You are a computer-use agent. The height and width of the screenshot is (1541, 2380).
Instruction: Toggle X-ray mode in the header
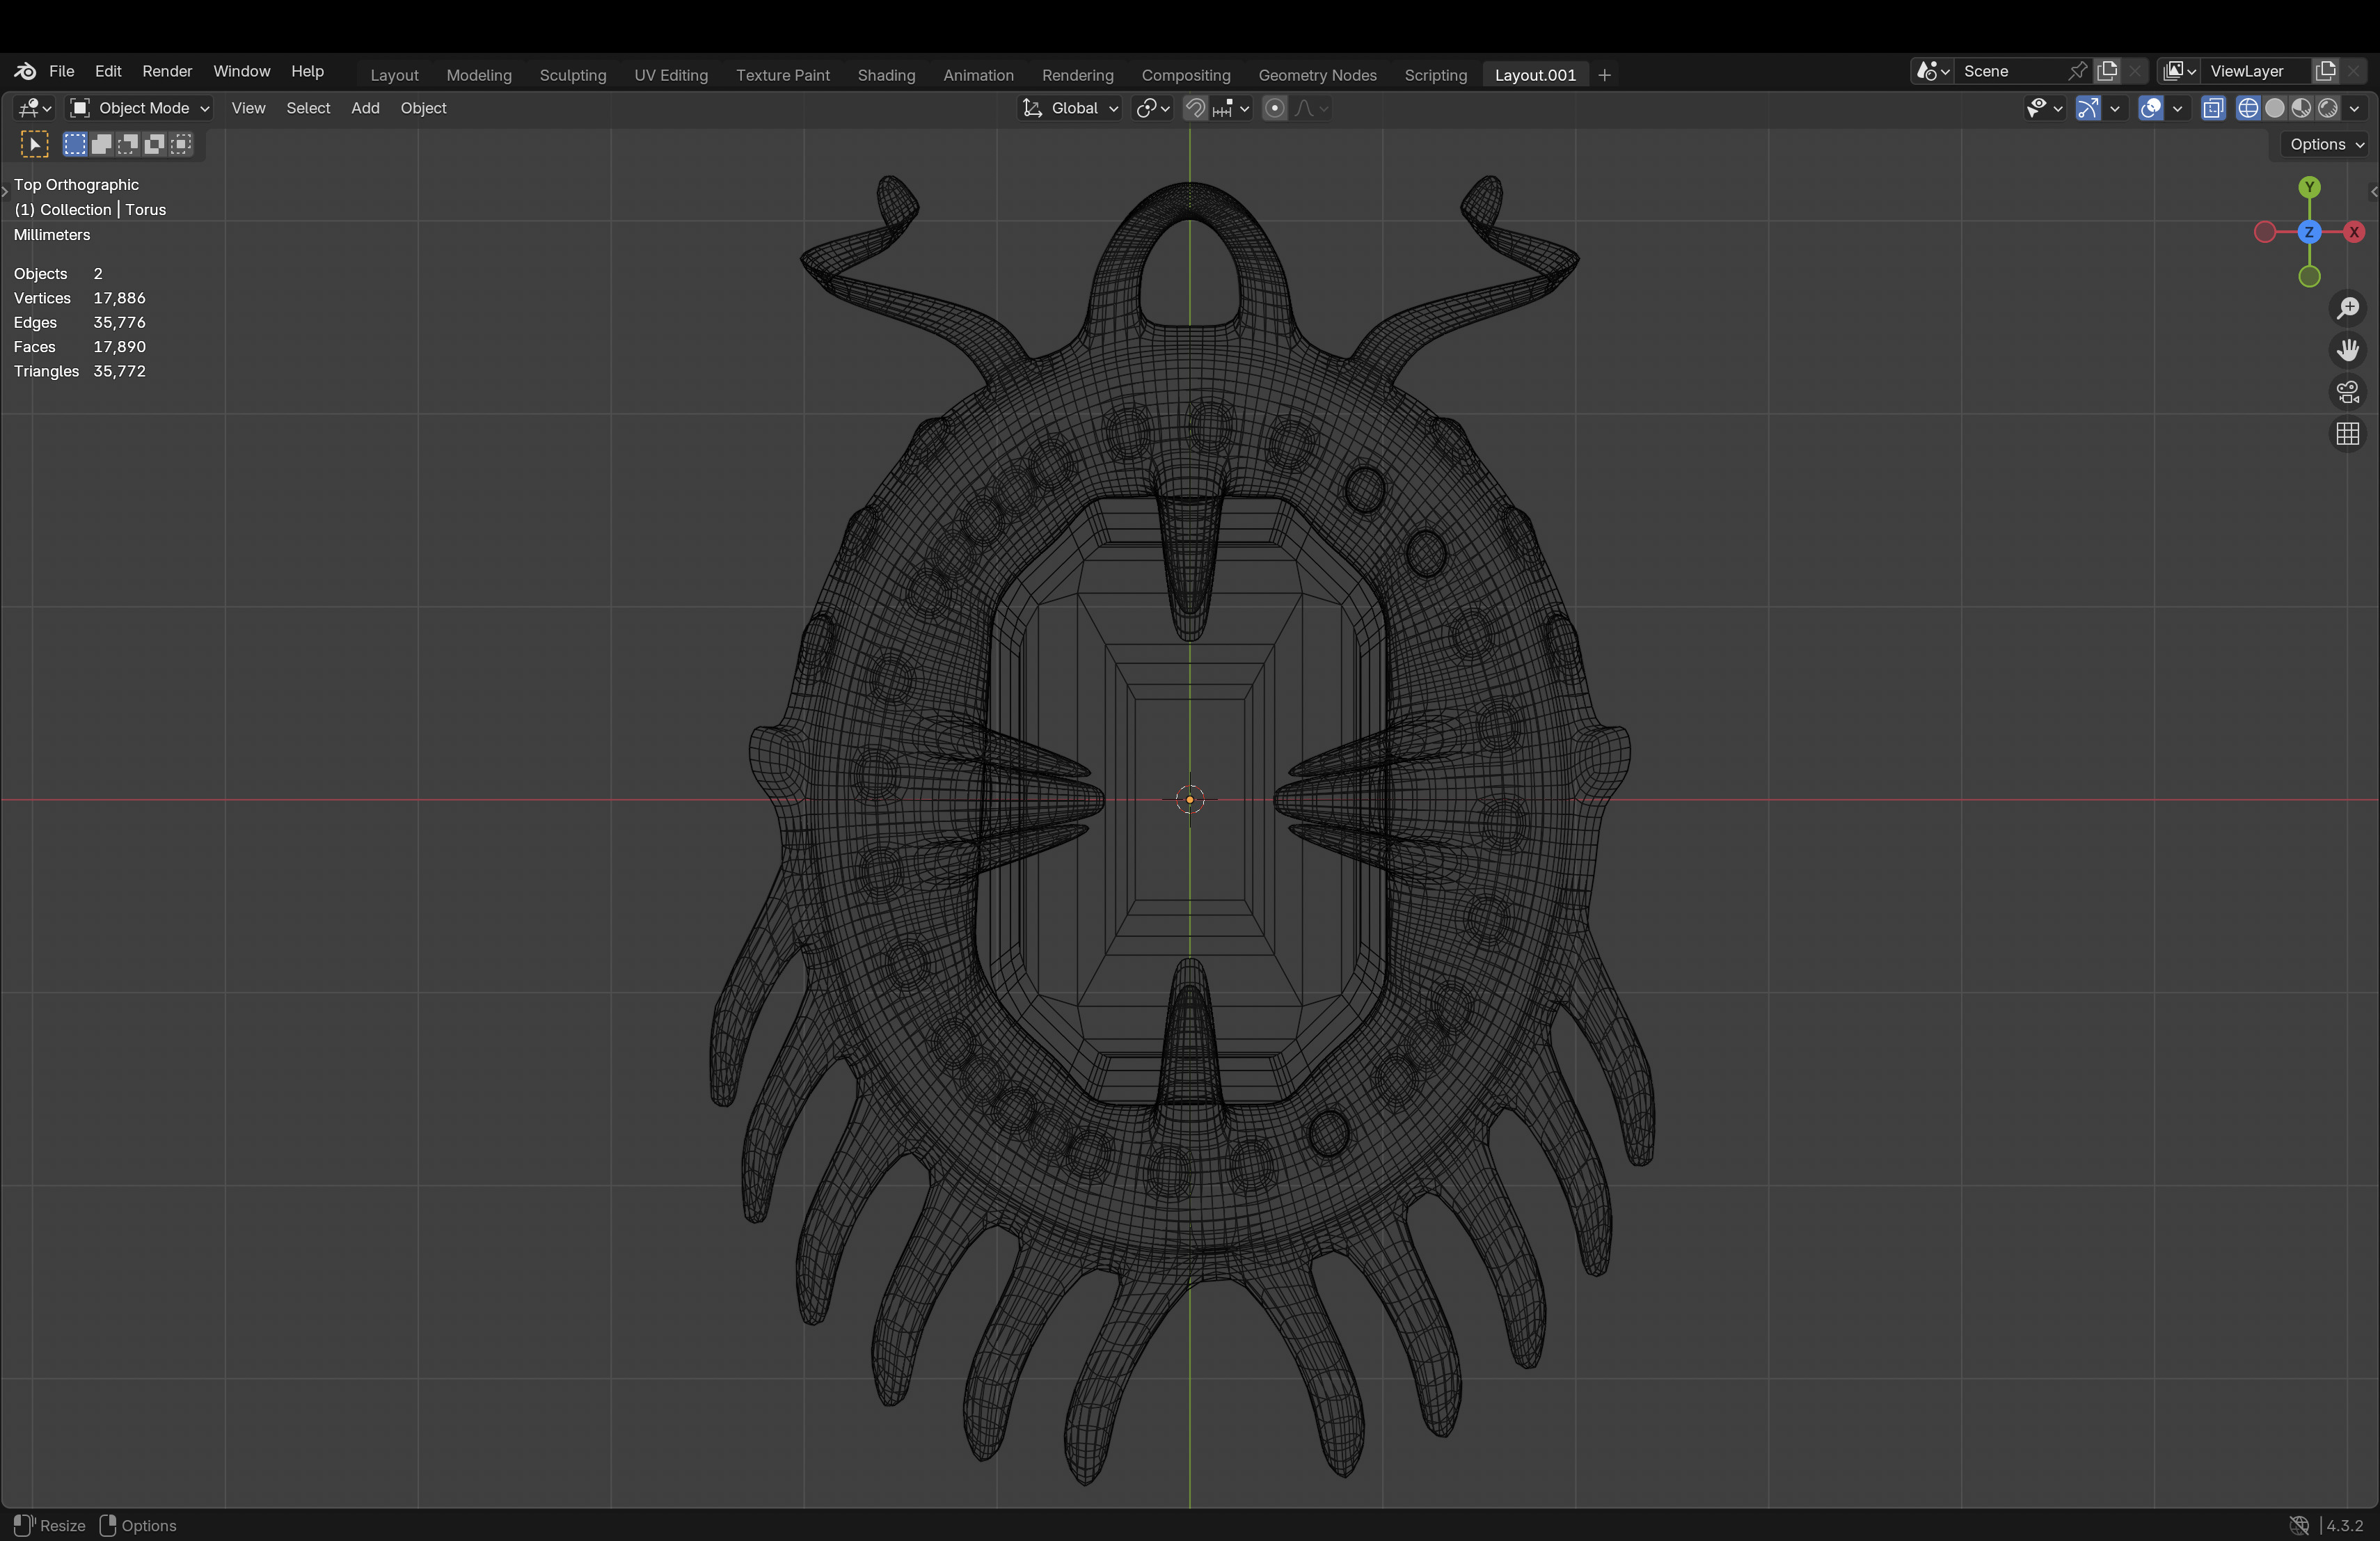pos(2213,108)
